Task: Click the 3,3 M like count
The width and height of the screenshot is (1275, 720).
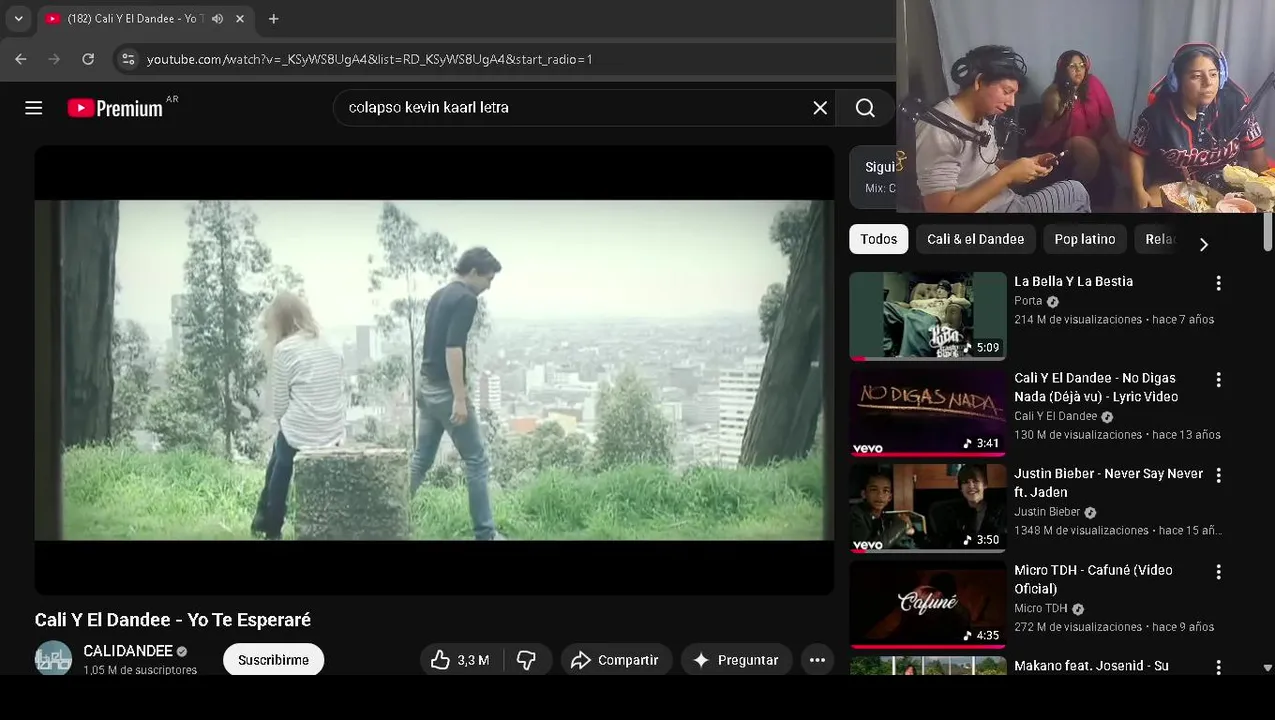Action: [473, 661]
